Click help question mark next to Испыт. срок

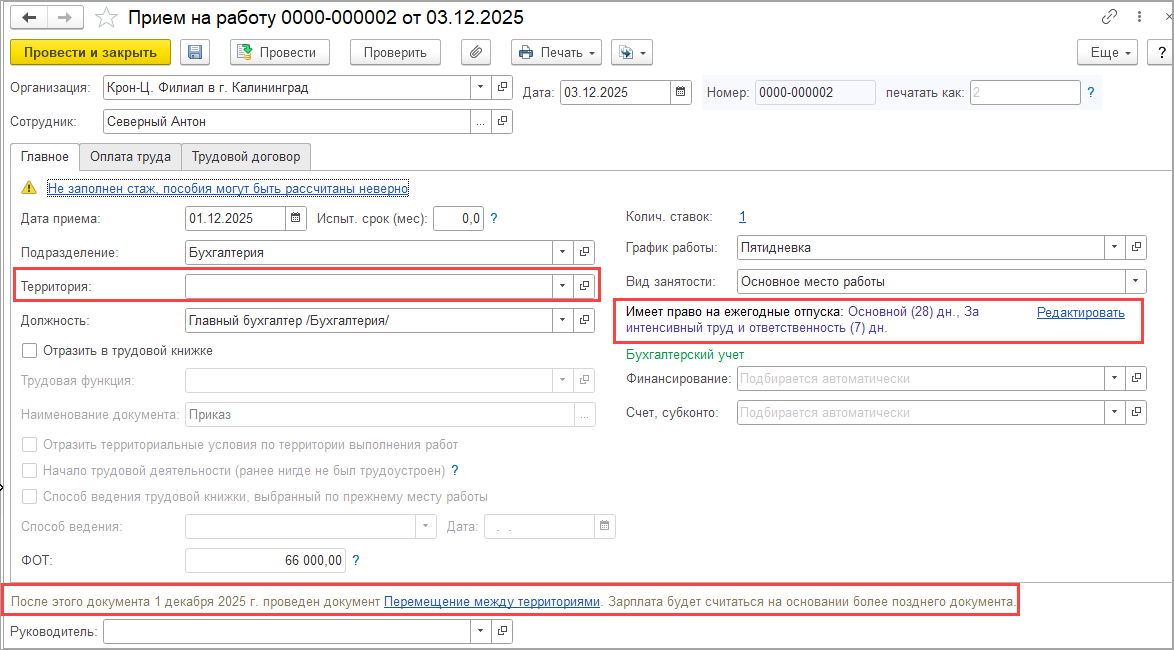pyautogui.click(x=493, y=219)
